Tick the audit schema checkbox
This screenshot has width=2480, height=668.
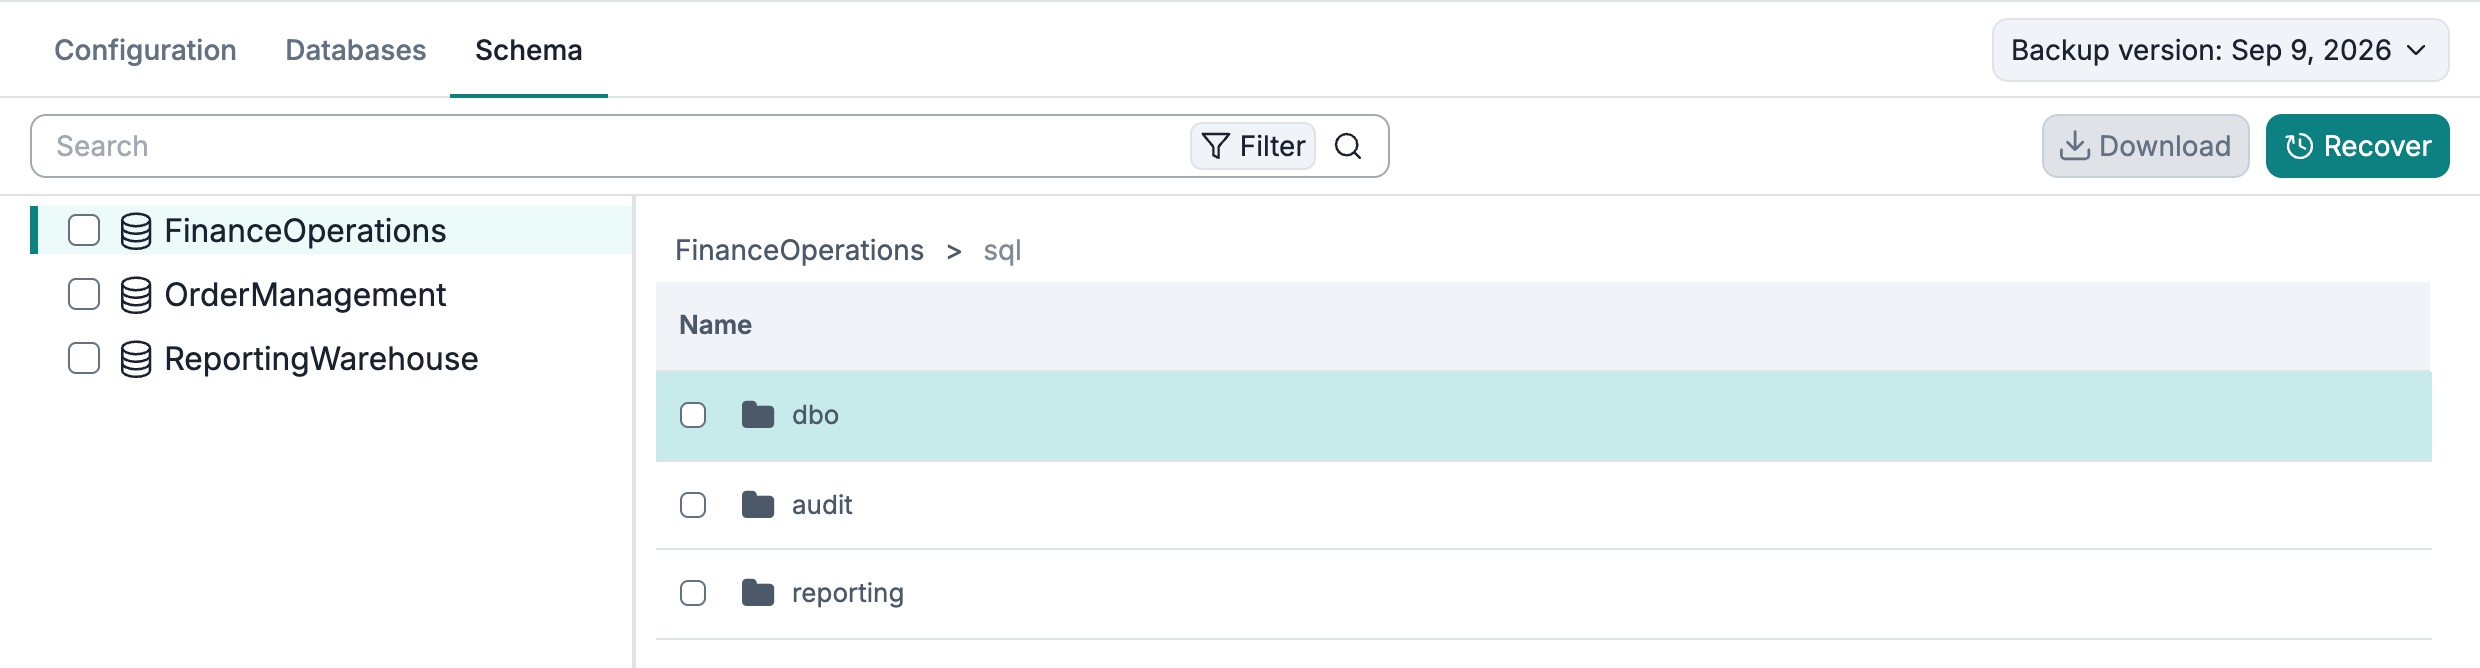pos(693,505)
